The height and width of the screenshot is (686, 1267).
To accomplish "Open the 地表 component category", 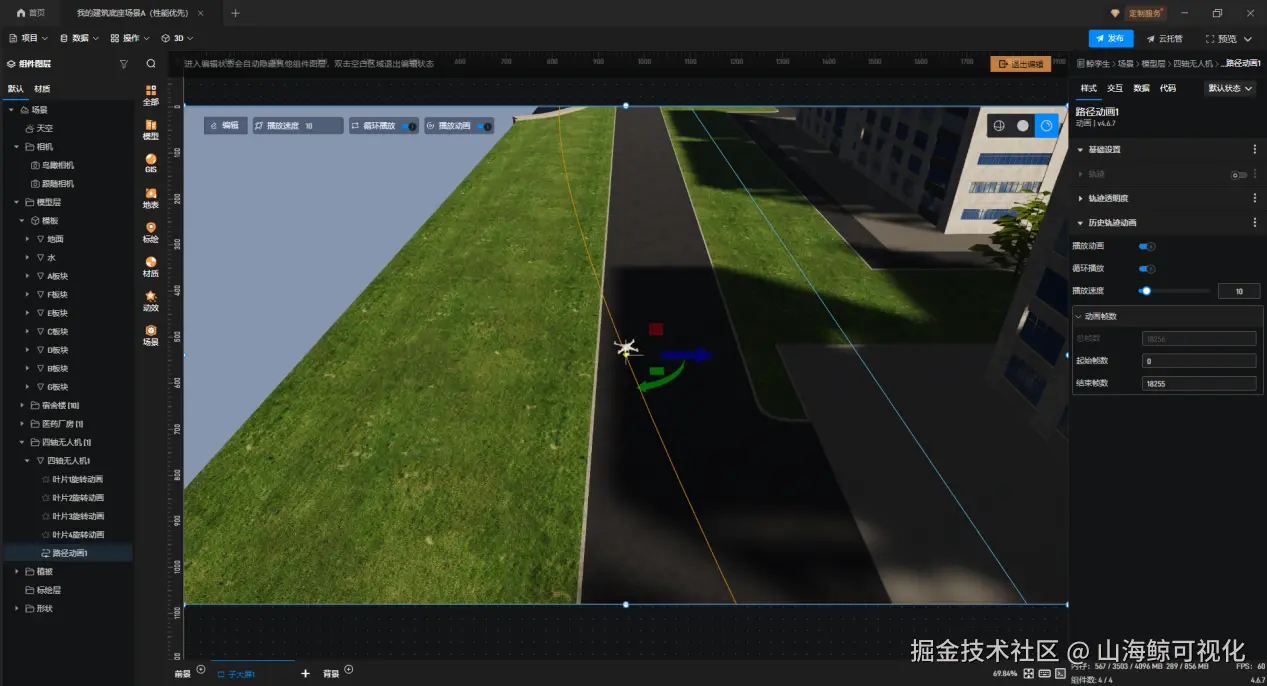I will coord(151,198).
